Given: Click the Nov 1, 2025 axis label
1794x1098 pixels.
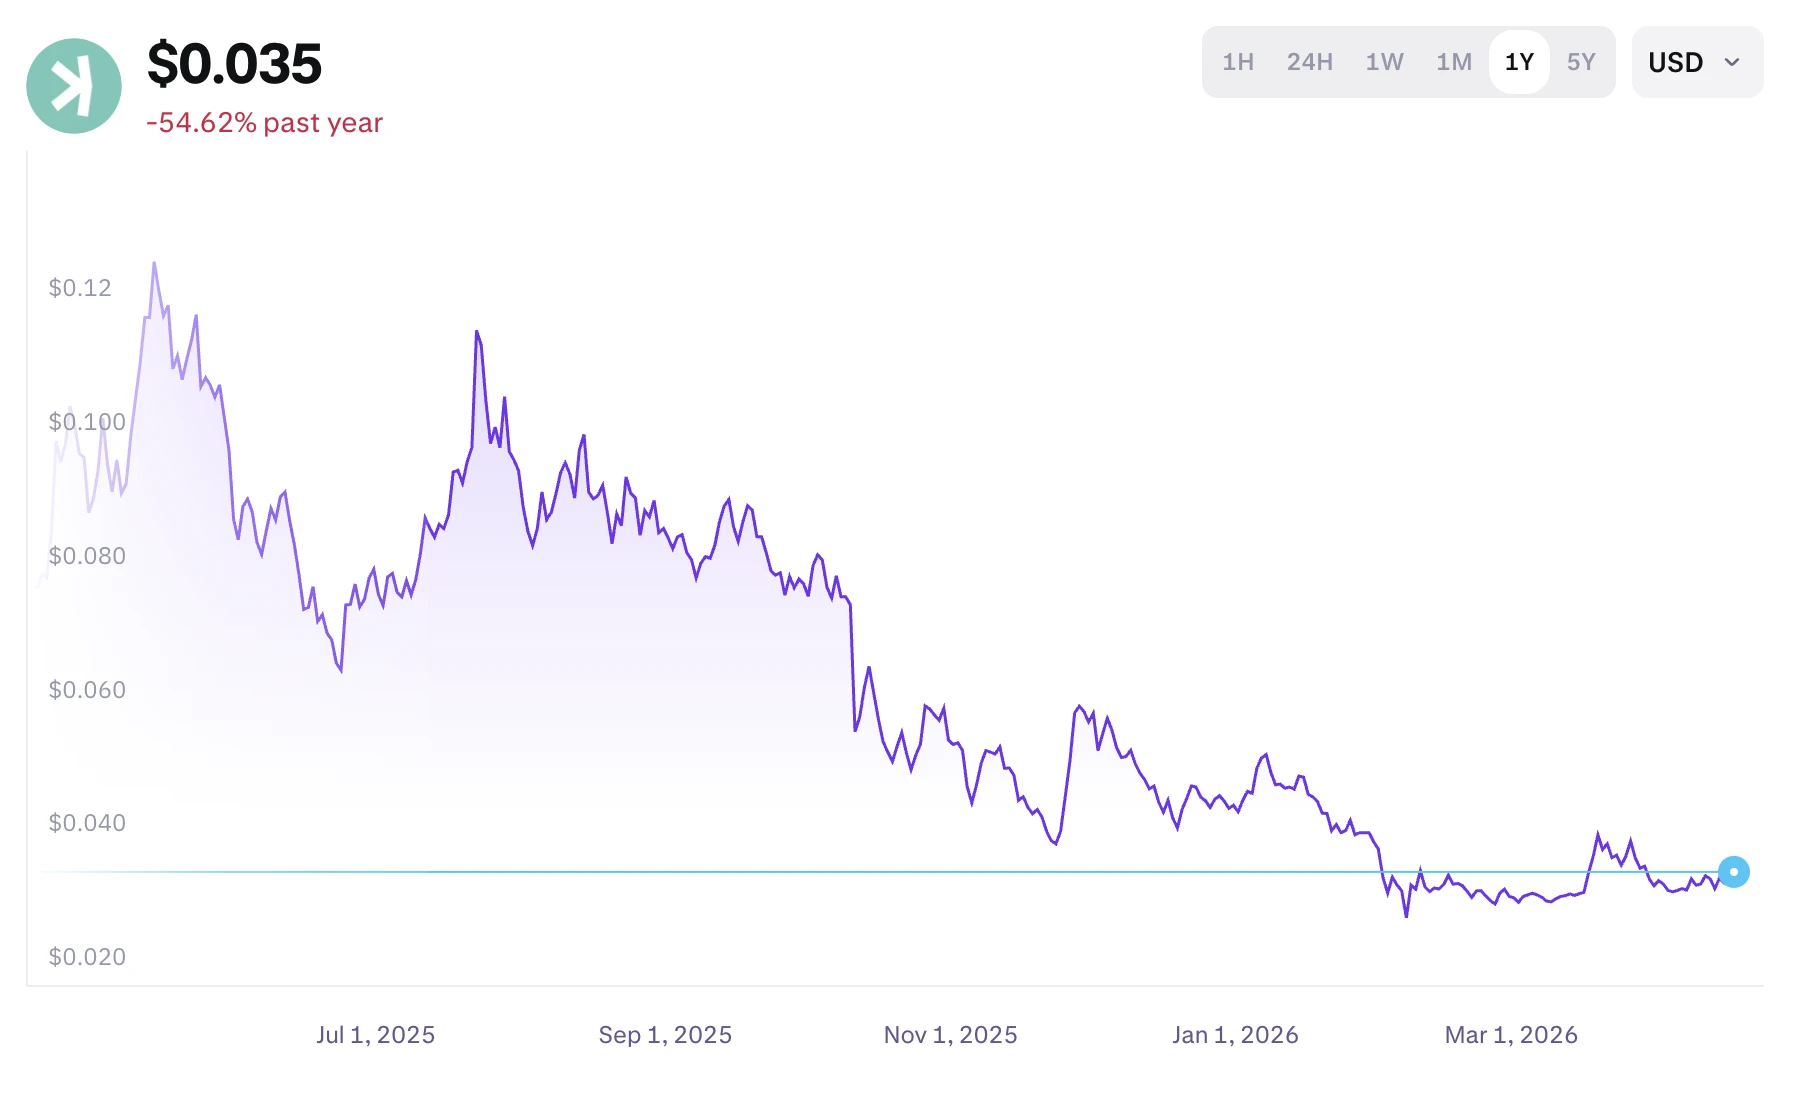Looking at the screenshot, I should pos(950,1035).
